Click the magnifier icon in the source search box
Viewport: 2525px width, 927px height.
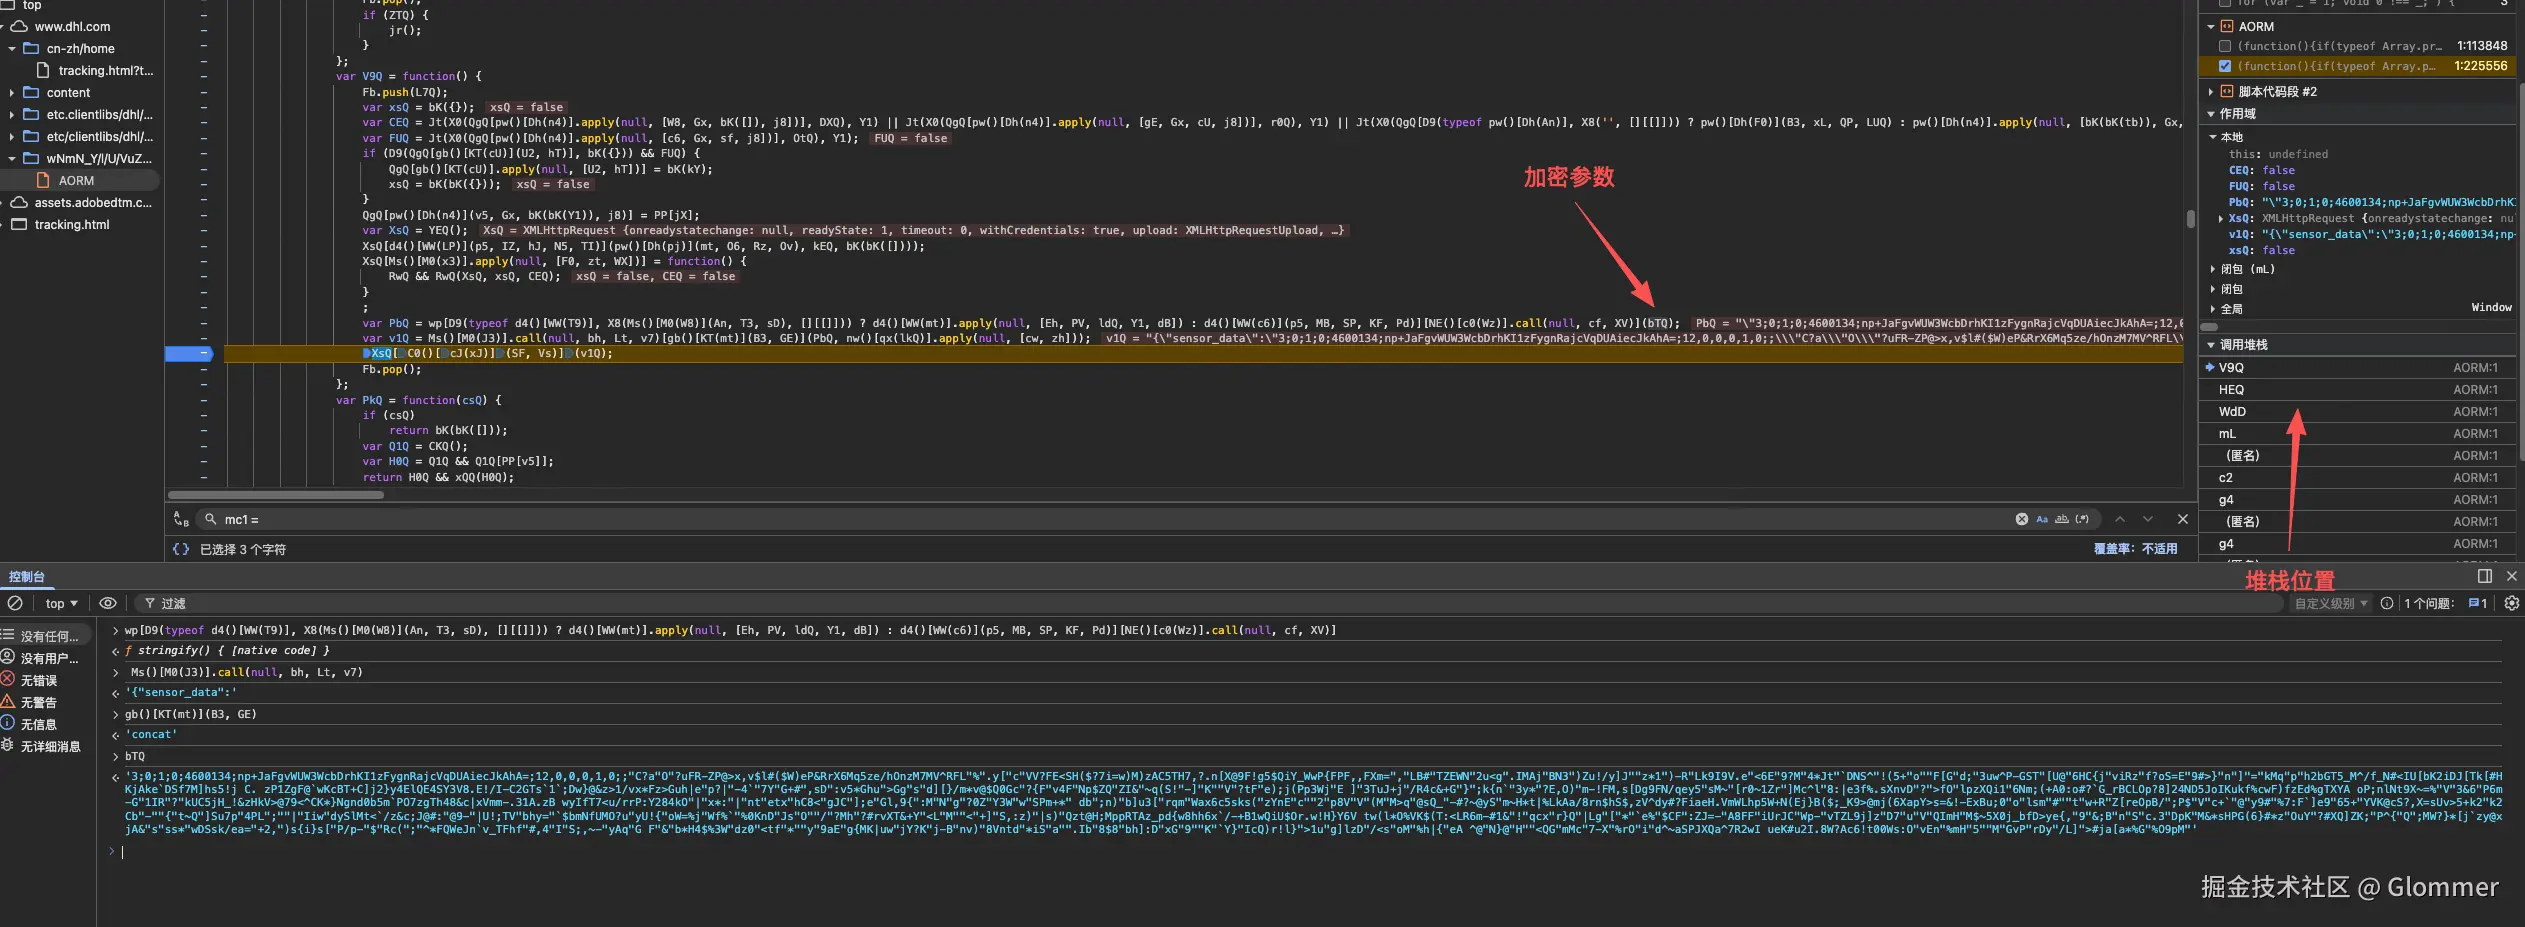[x=211, y=519]
